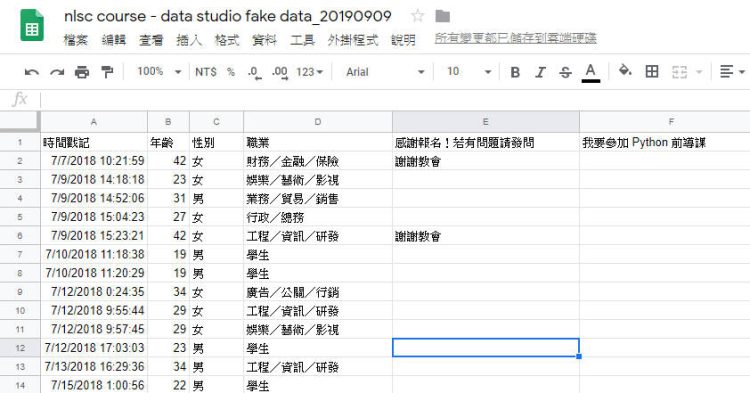The width and height of the screenshot is (750, 393).
Task: Click cell 行政/總務
Action: point(318,217)
